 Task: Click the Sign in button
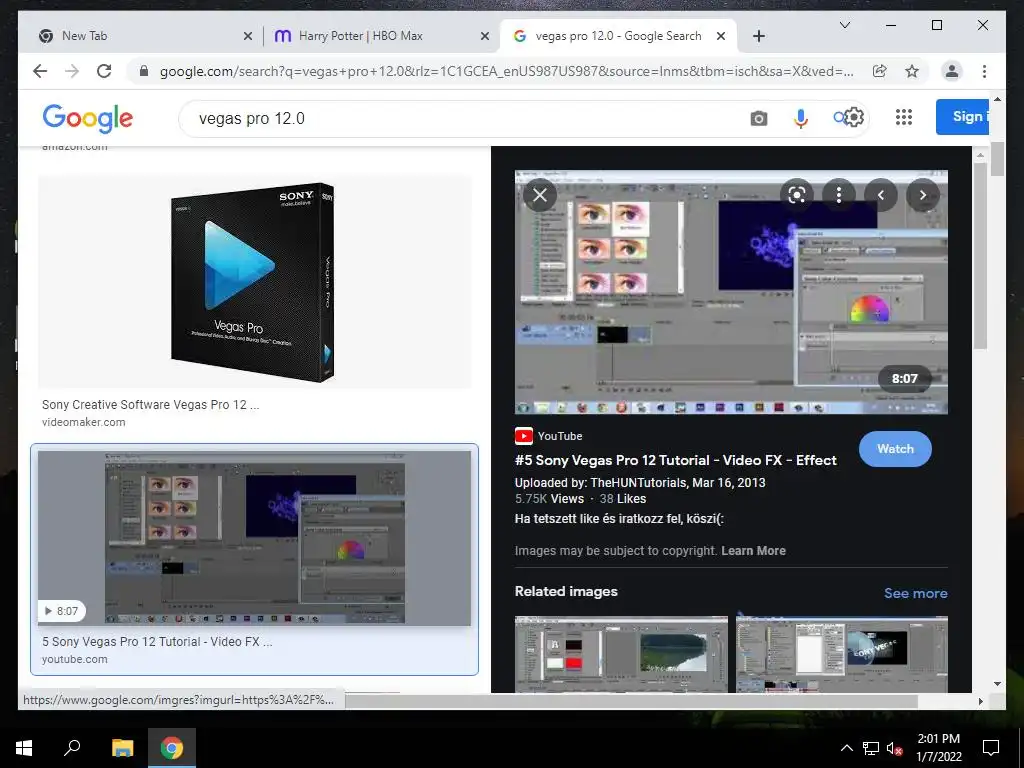pos(963,117)
